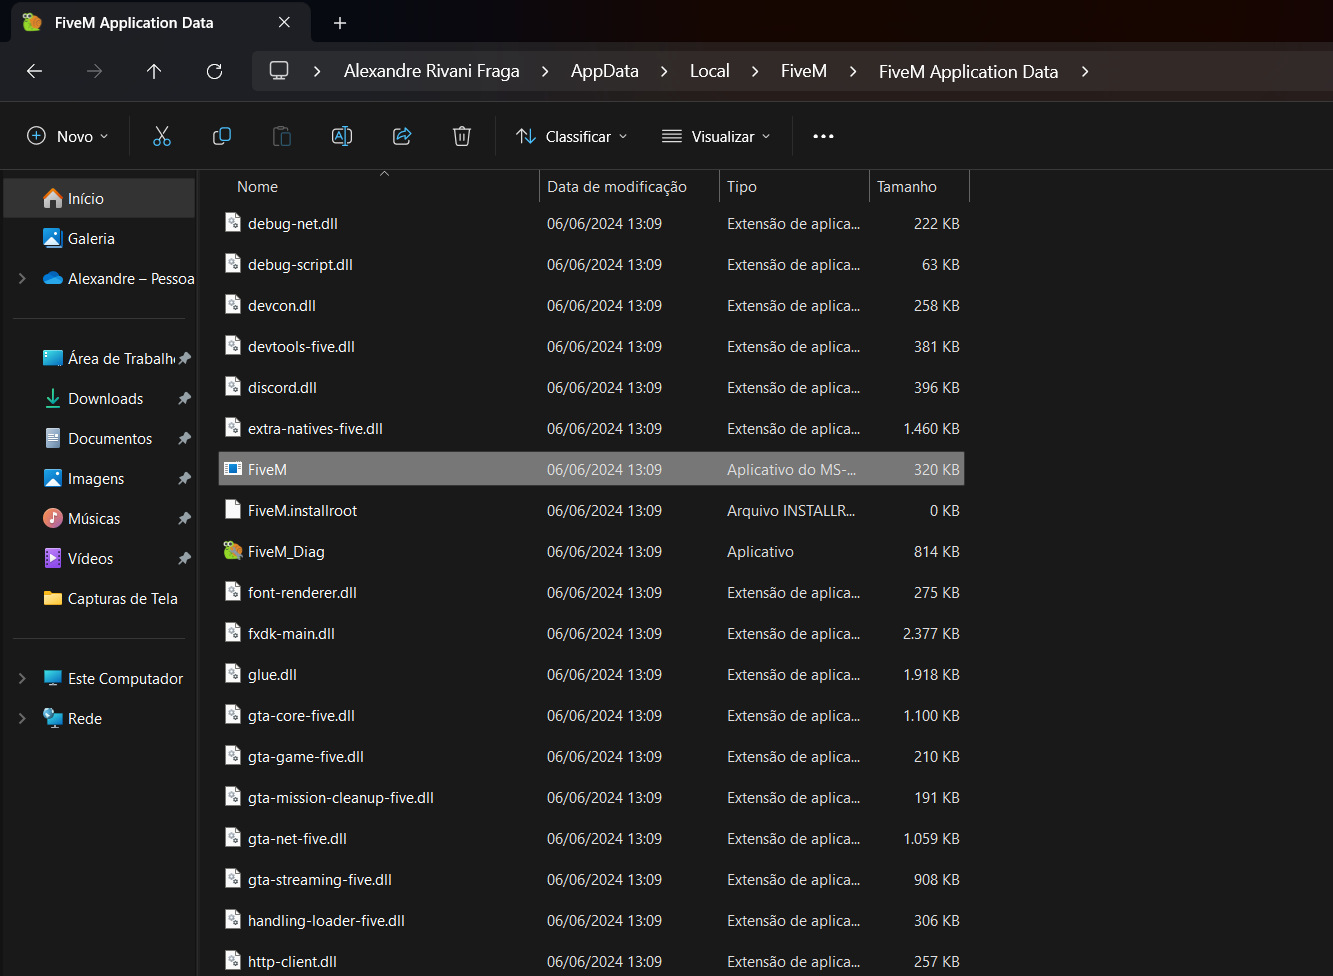Close the FiveM Application Data tab
This screenshot has width=1333, height=976.
284,22
